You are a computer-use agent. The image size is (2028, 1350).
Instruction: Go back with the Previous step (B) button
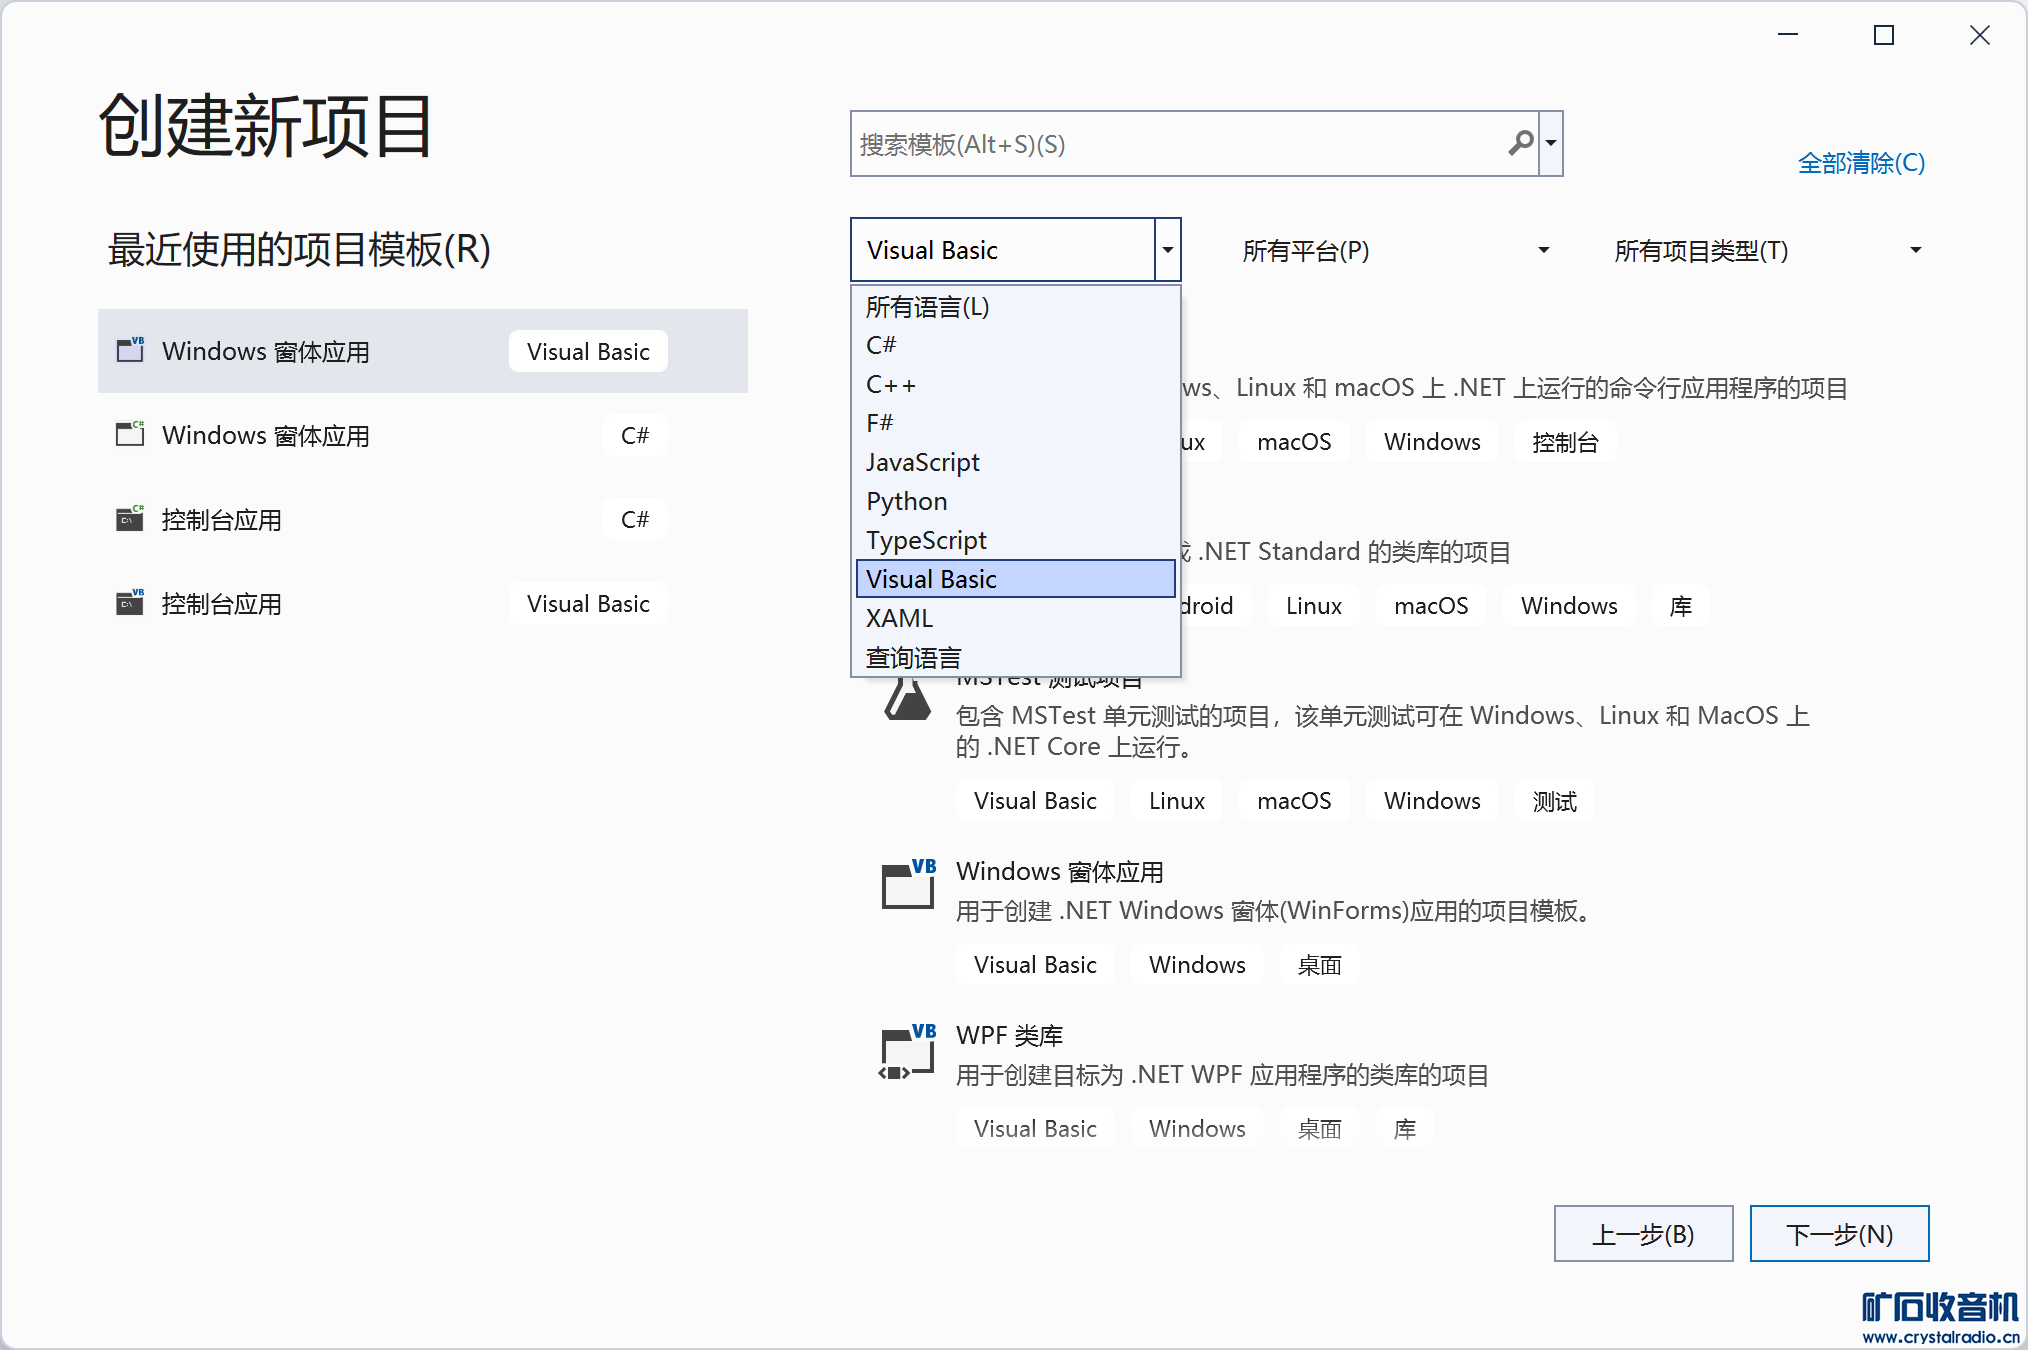[x=1642, y=1234]
